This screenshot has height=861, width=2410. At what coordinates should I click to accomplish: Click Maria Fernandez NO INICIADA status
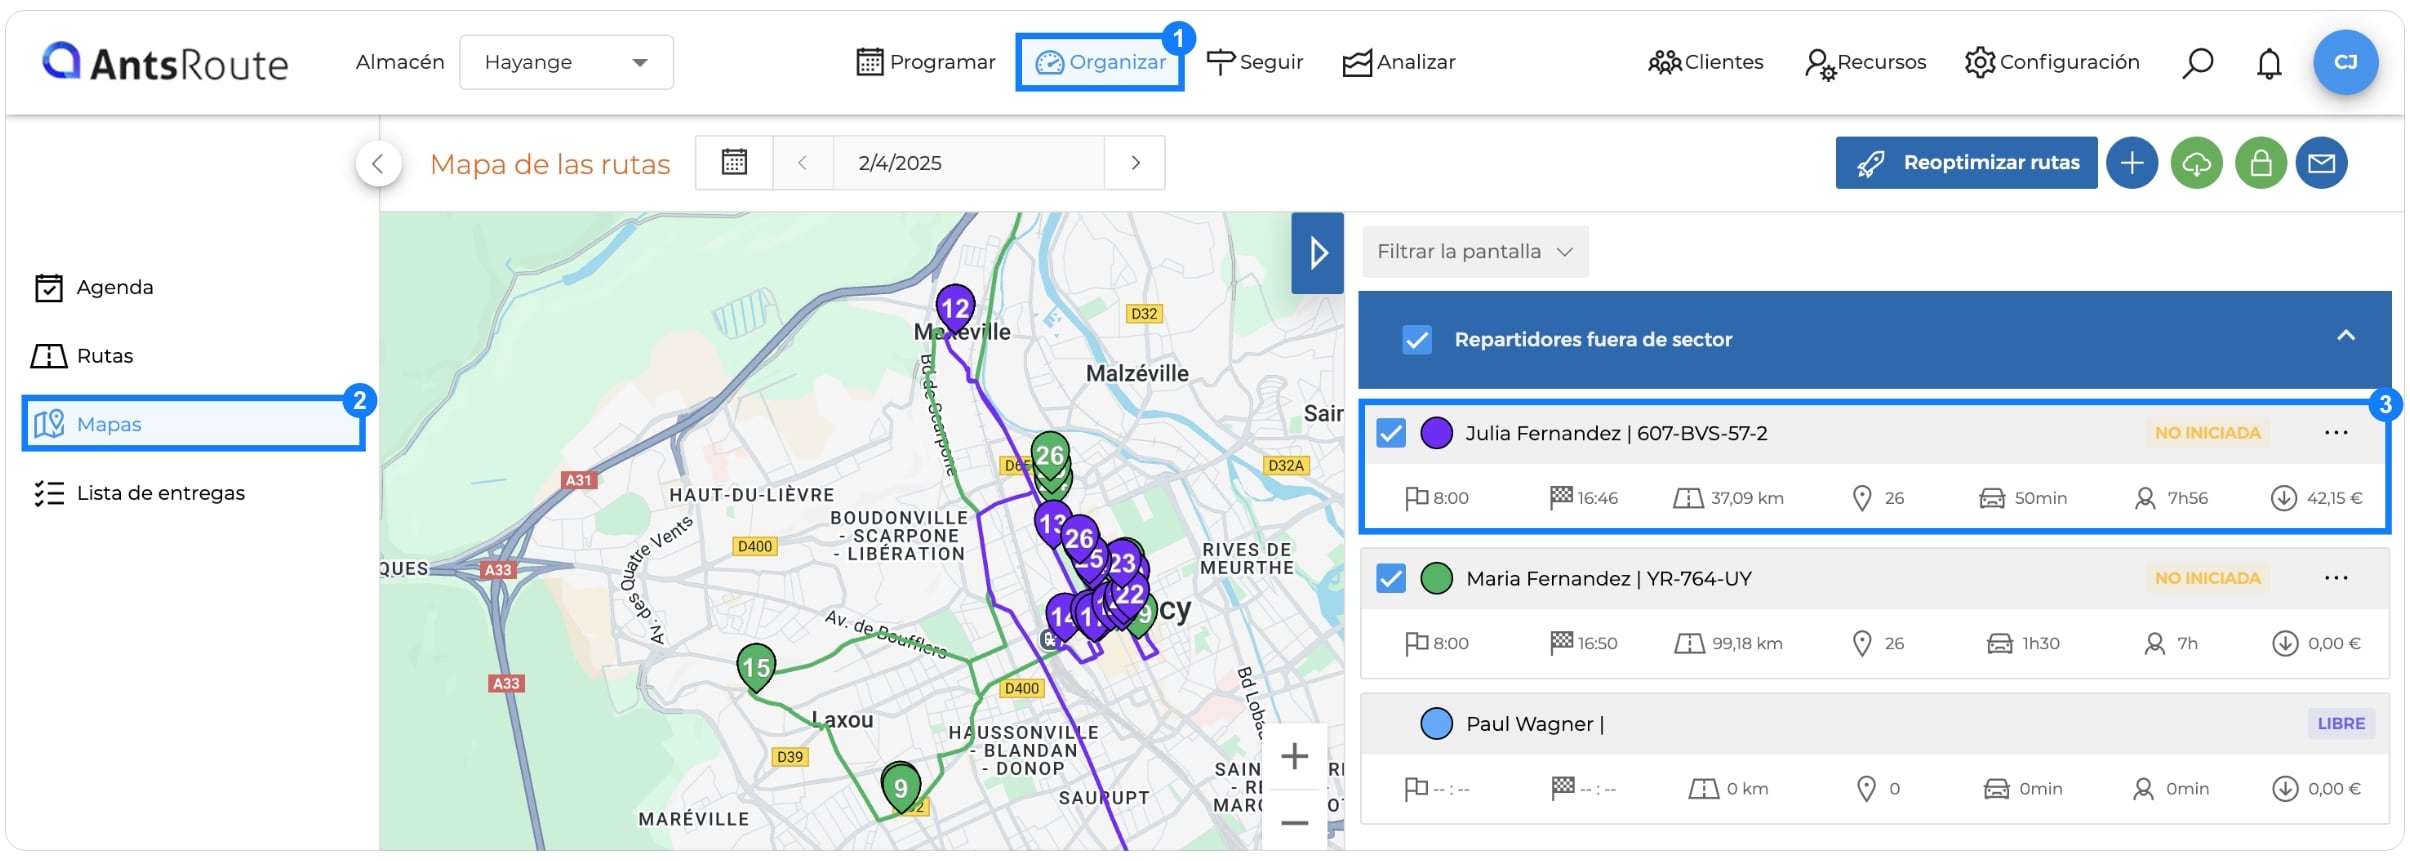point(2207,578)
